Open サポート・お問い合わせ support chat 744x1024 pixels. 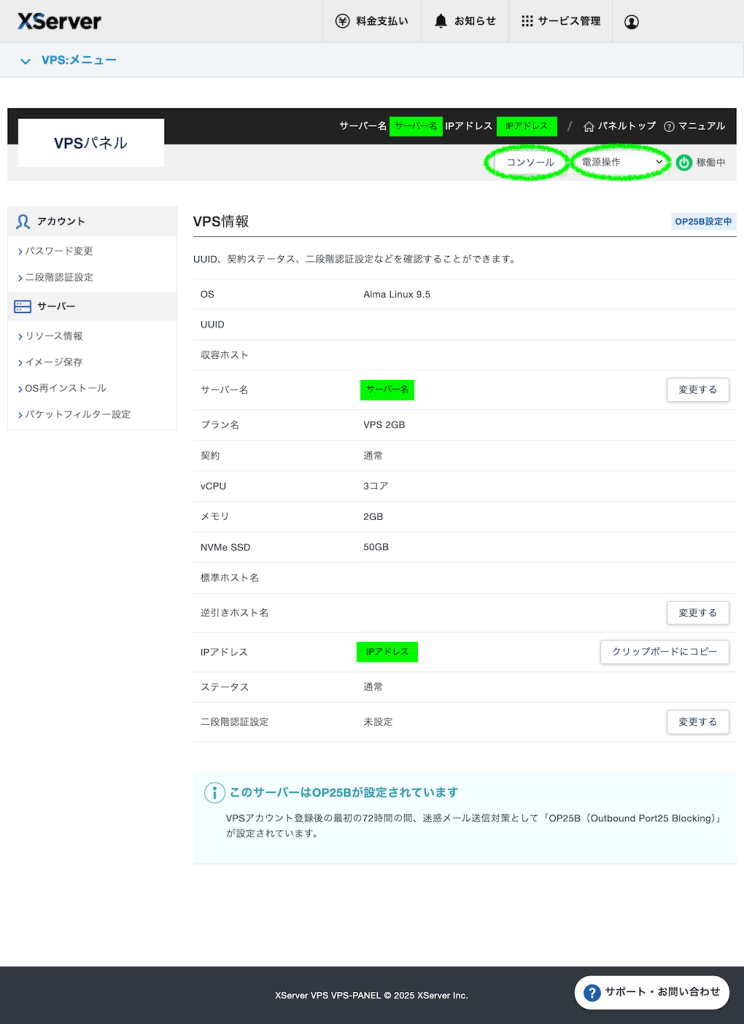(x=653, y=992)
